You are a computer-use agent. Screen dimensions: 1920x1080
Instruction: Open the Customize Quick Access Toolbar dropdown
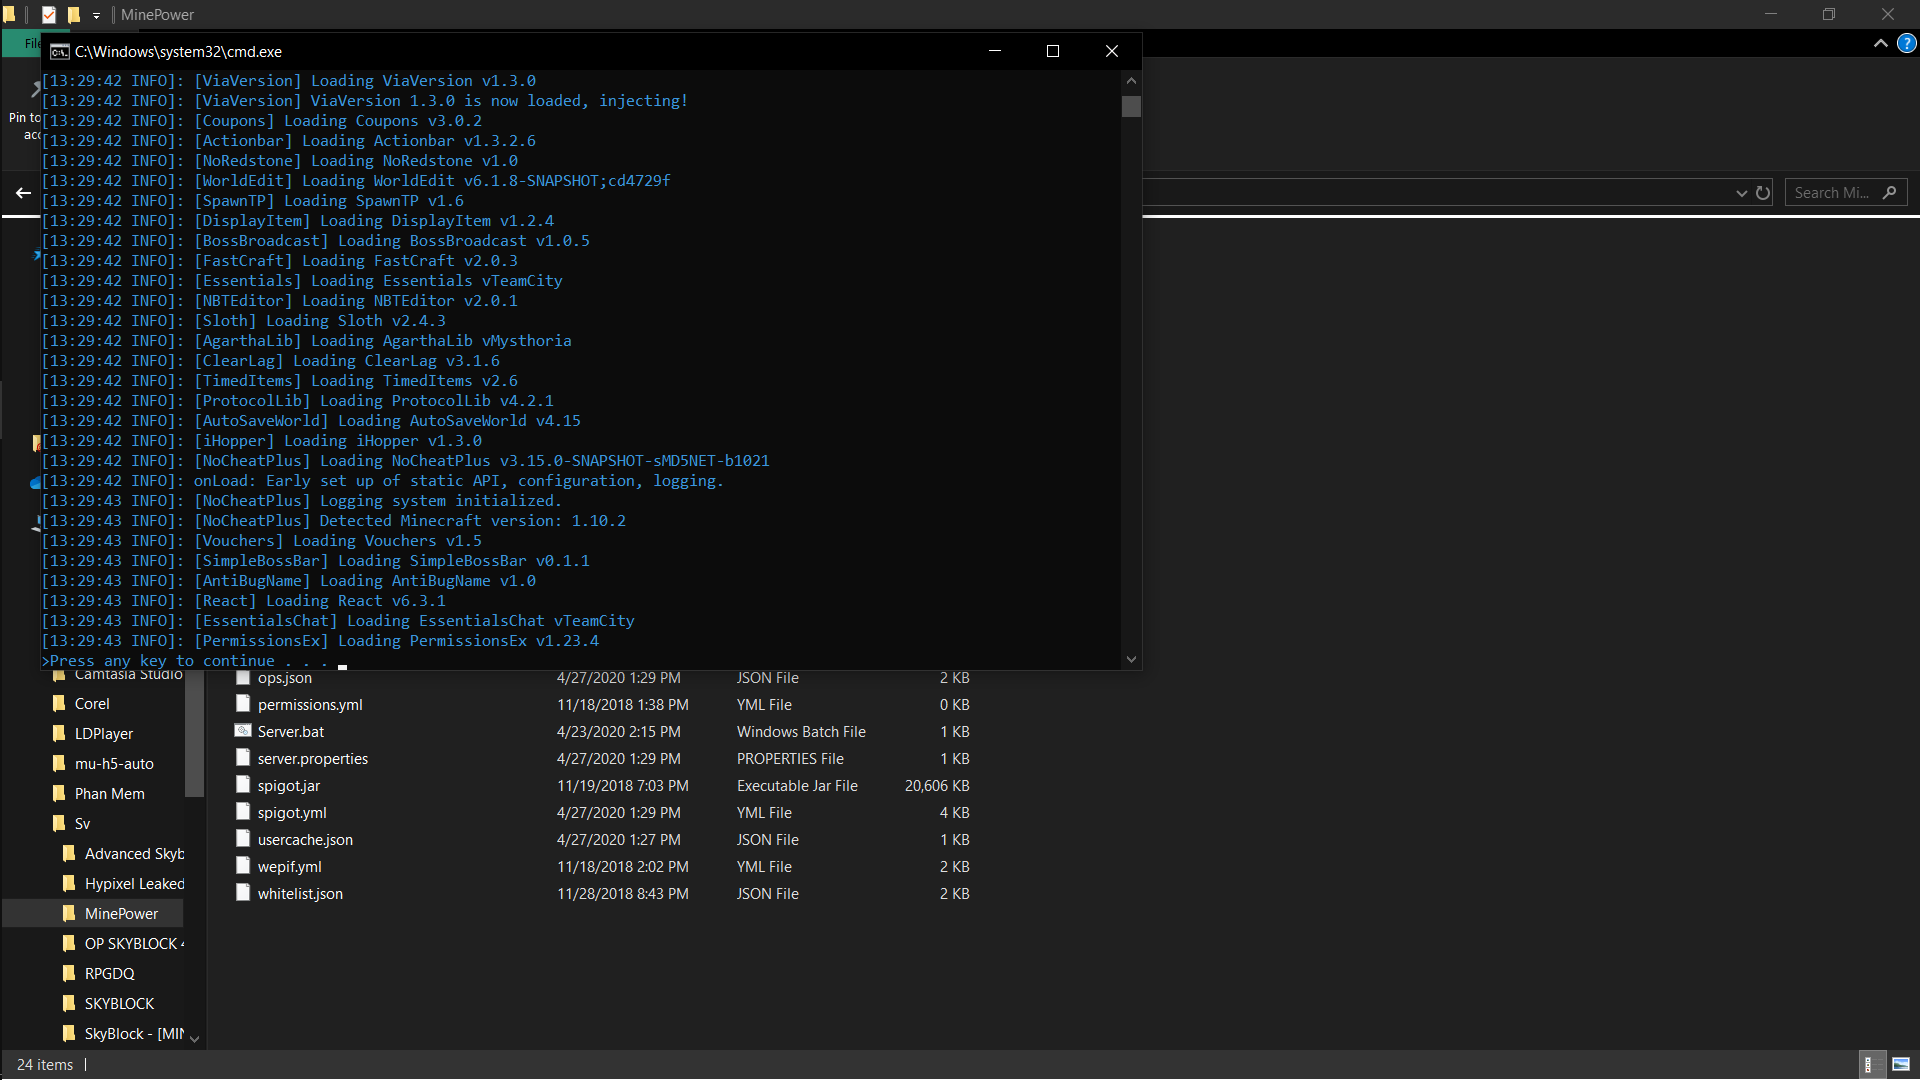pos(96,15)
